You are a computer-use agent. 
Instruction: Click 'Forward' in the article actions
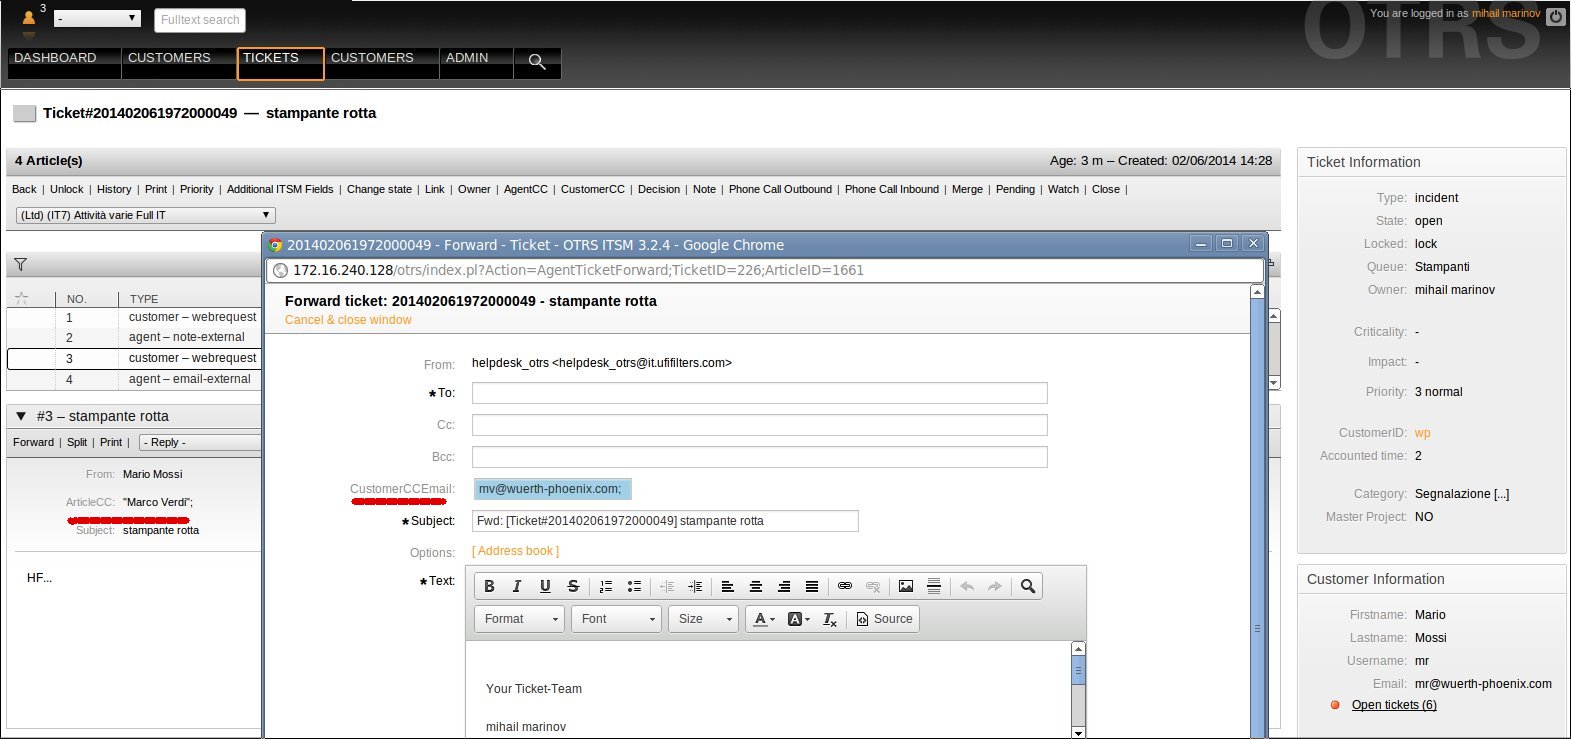pyautogui.click(x=33, y=442)
